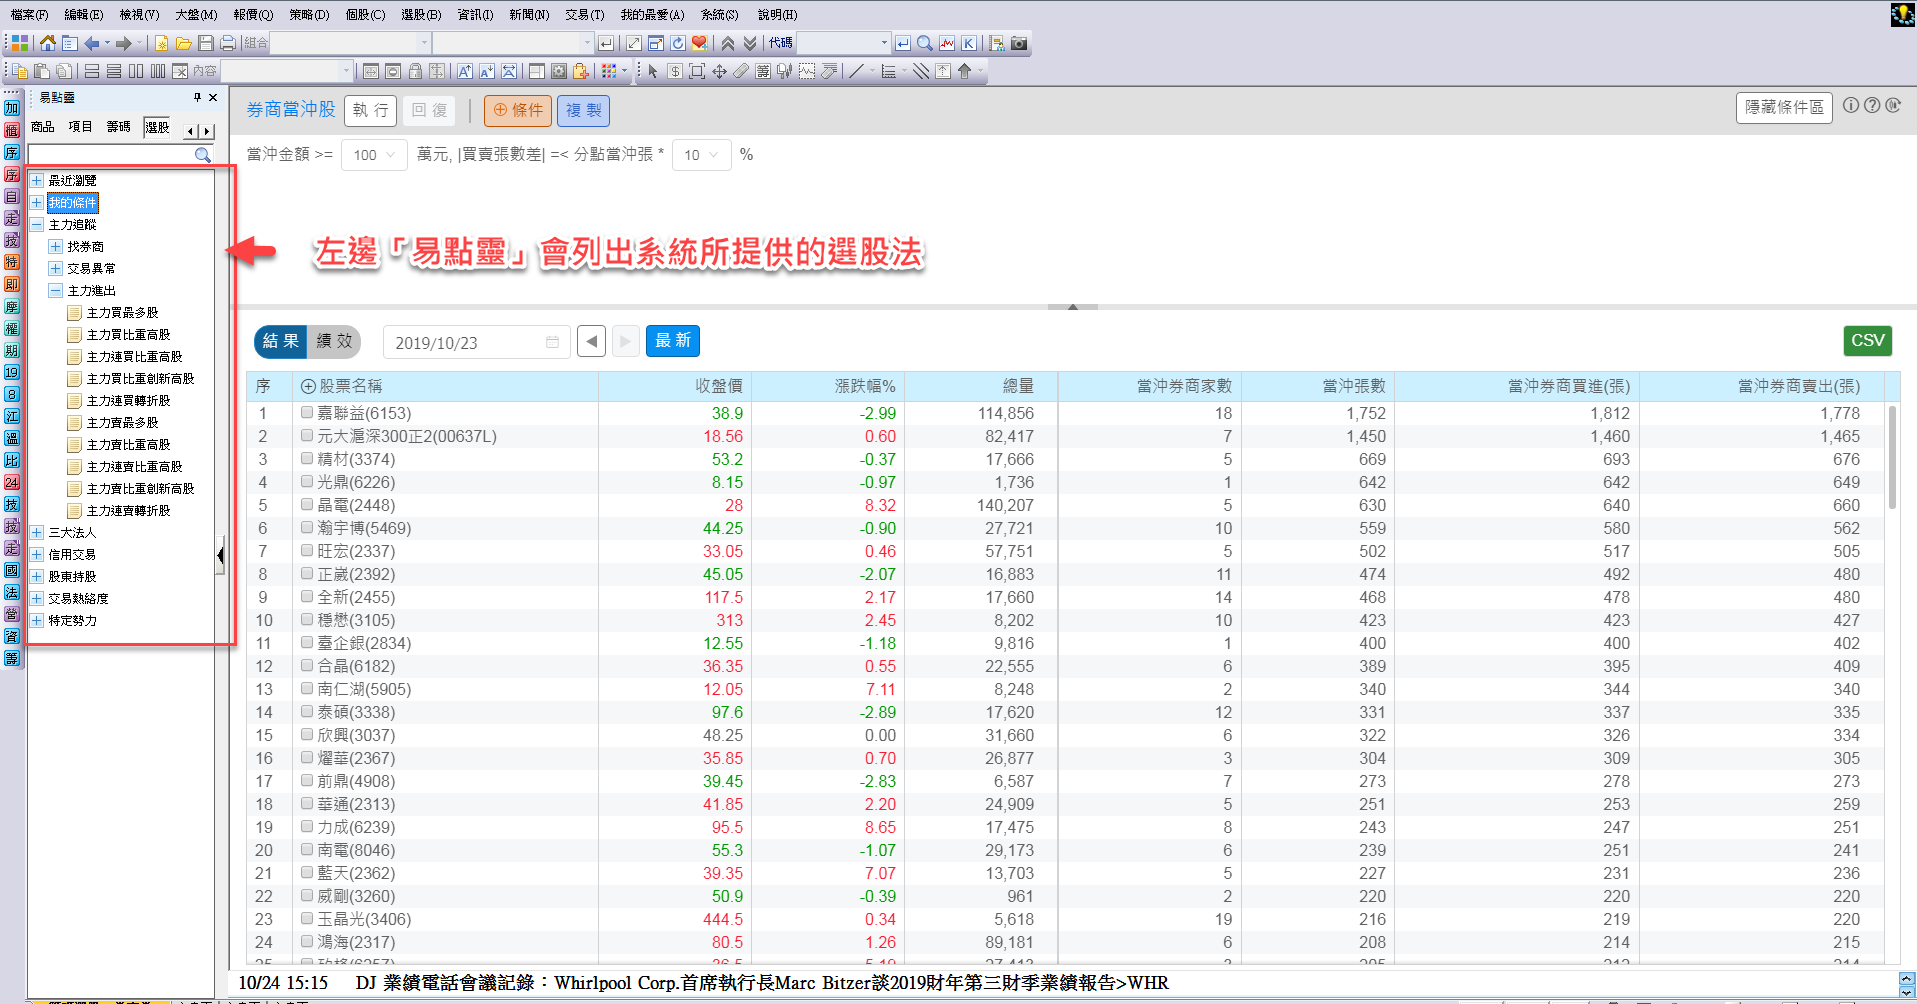Image resolution: width=1917 pixels, height=1004 pixels.
Task: Click the 2019/10/23 date input field
Action: pyautogui.click(x=476, y=342)
